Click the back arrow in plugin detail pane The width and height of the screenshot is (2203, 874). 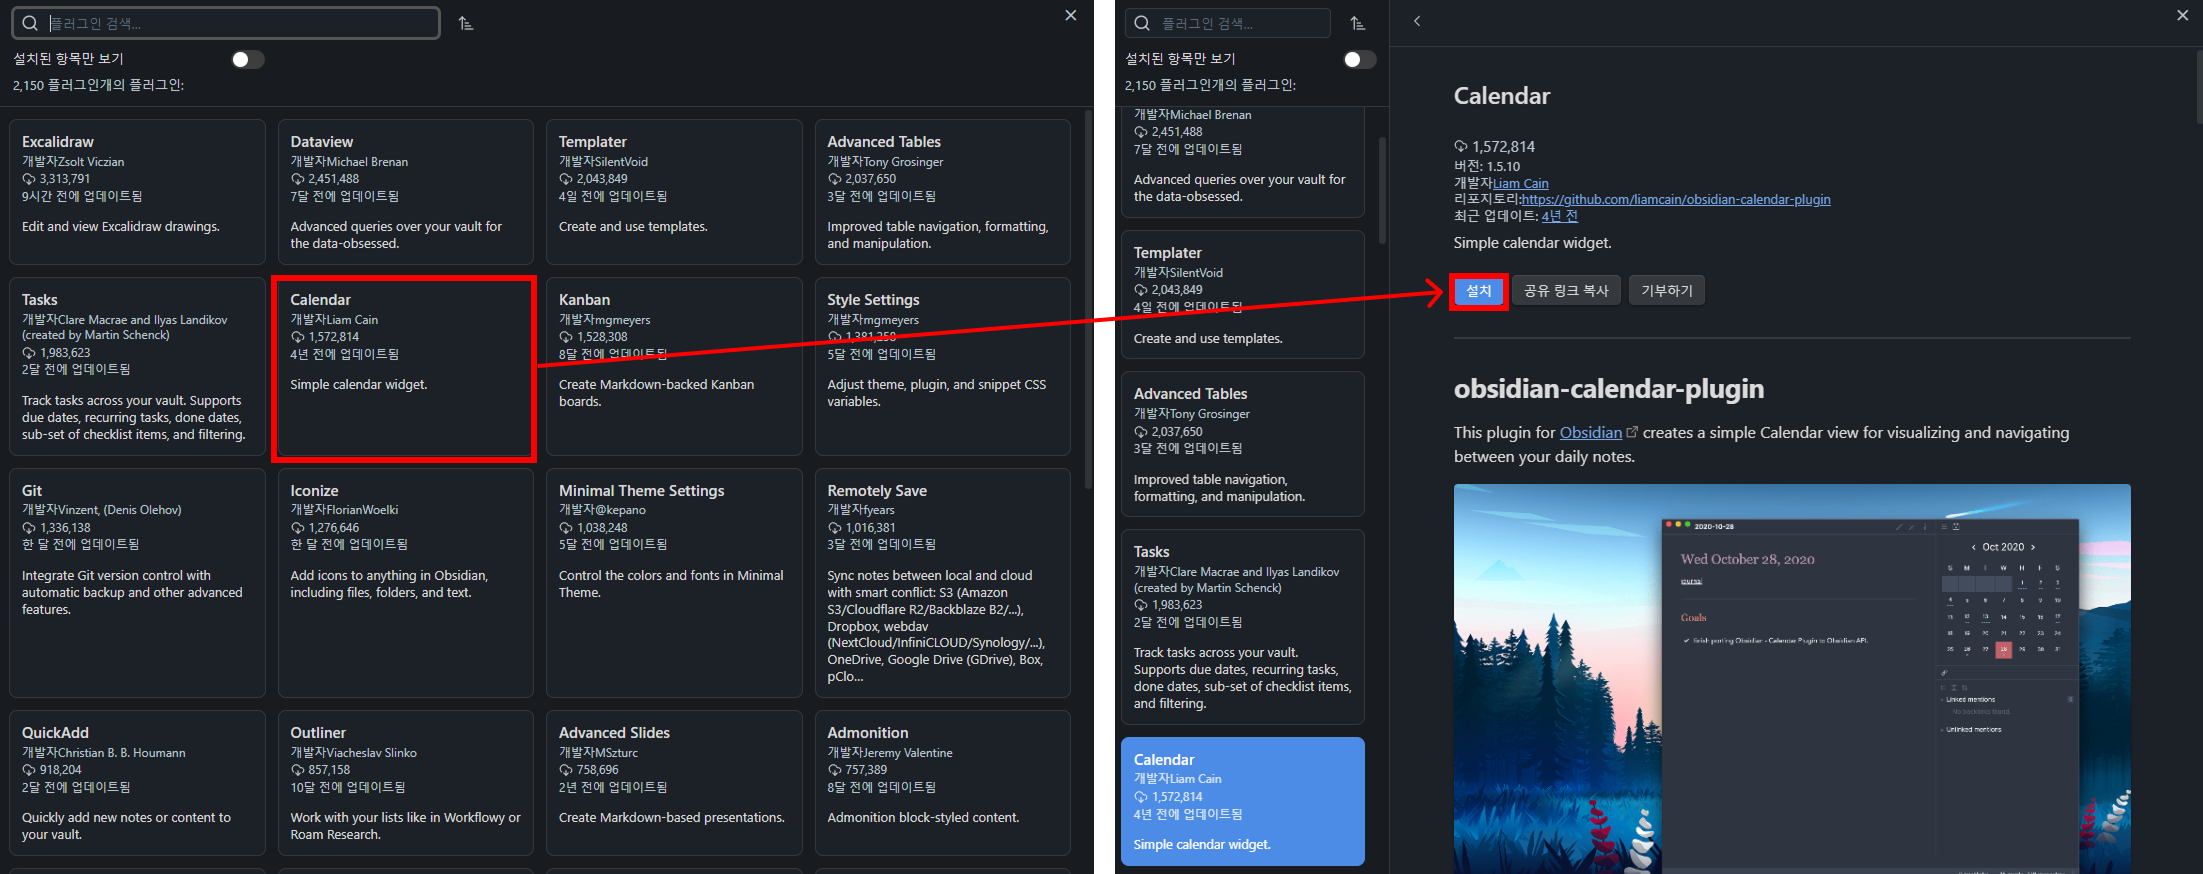[1417, 21]
